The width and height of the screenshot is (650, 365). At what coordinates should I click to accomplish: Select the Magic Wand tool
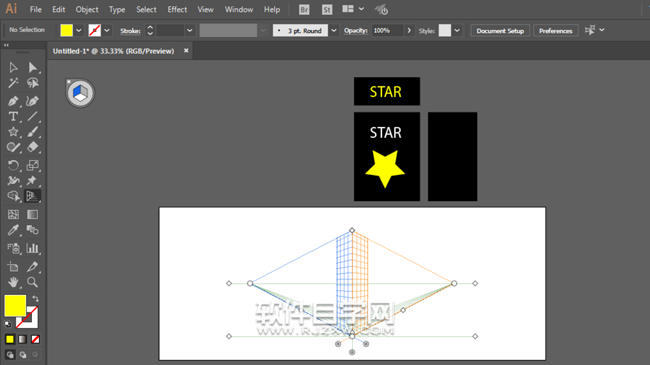13,83
